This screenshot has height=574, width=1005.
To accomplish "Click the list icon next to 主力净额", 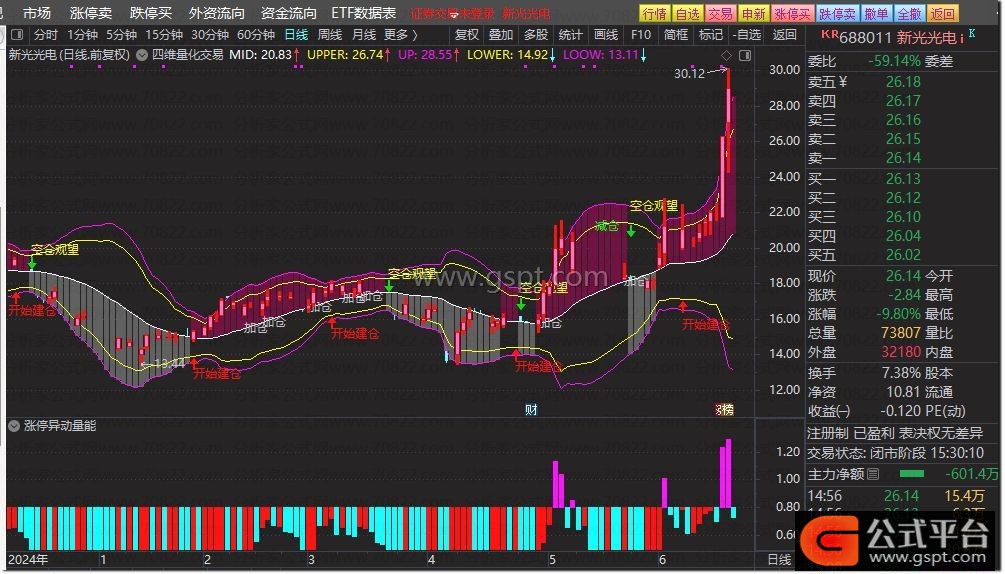I will 872,475.
